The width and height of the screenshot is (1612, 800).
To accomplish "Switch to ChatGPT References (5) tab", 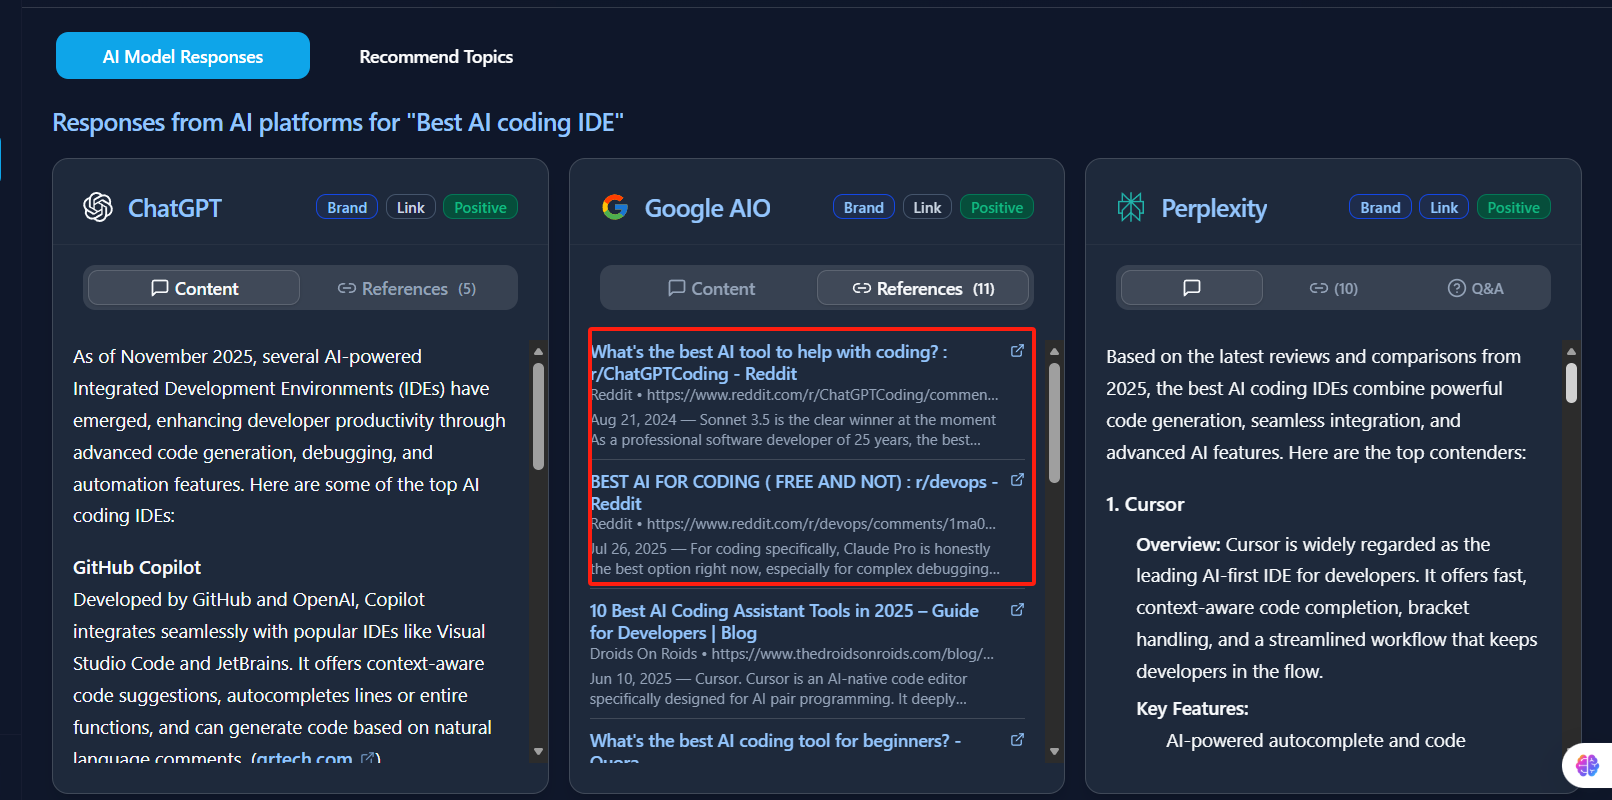I will [x=407, y=288].
